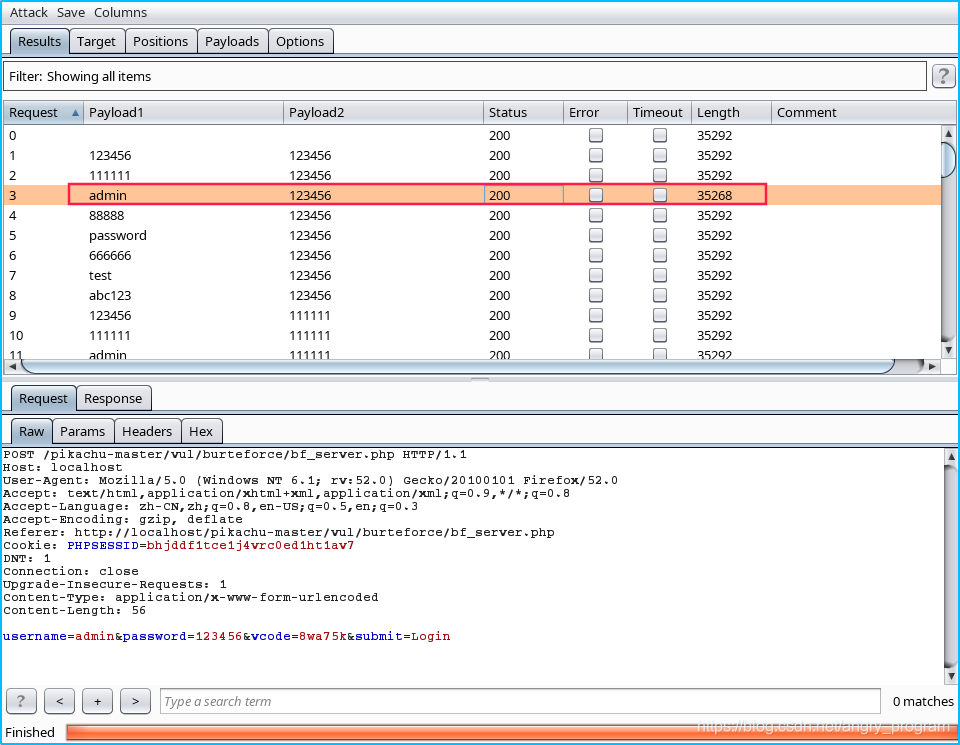Open the Headers view tab
Screen dimensions: 960x745
[x=147, y=432]
